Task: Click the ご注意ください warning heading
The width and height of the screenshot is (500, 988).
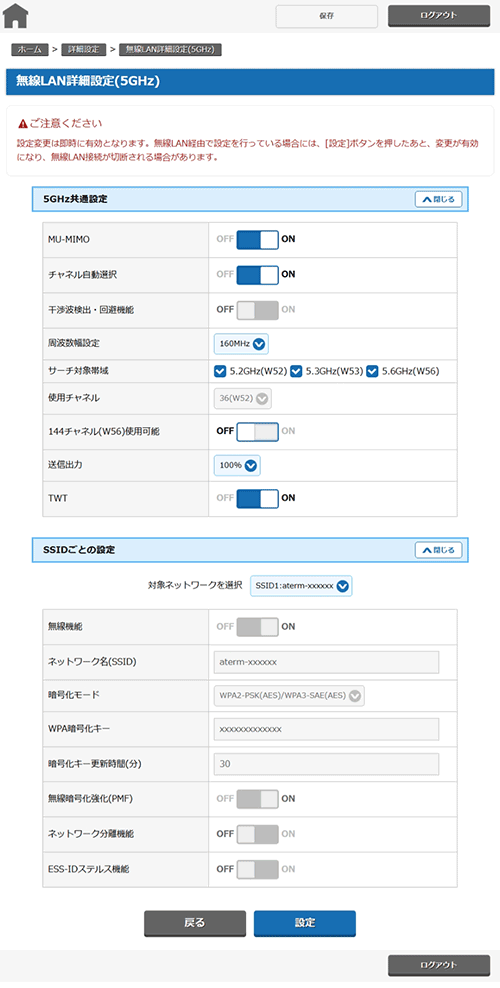Action: [x=65, y=123]
